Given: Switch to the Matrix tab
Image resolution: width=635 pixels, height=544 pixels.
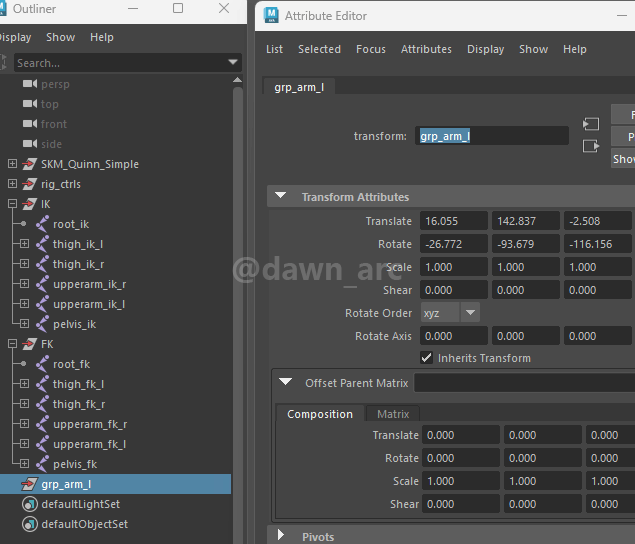Looking at the screenshot, I should pyautogui.click(x=392, y=414).
